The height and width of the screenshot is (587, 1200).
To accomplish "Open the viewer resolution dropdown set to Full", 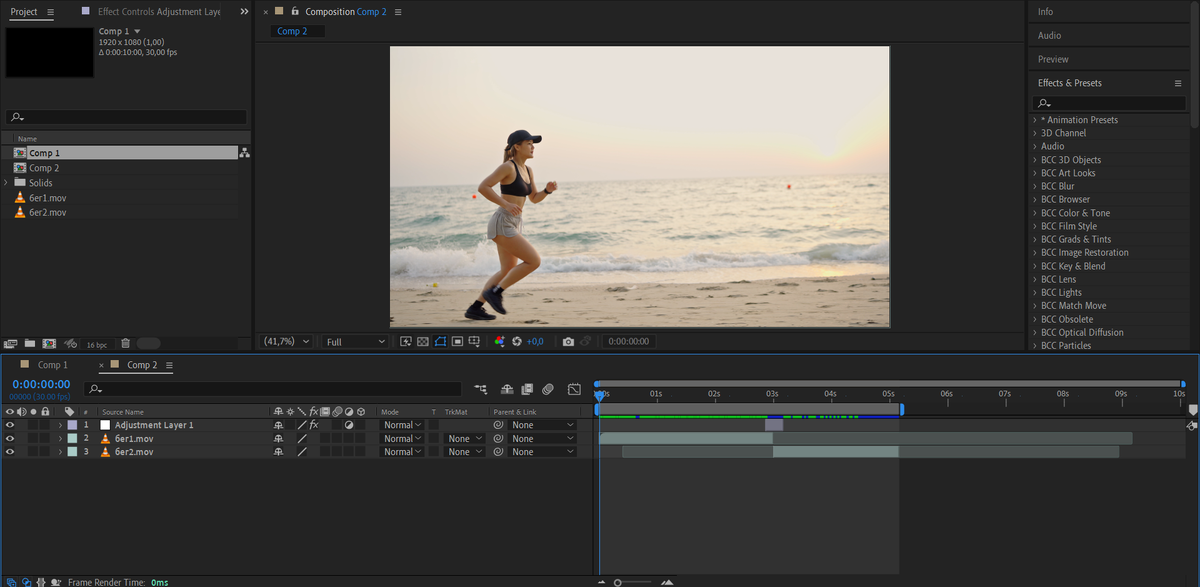I will [x=355, y=342].
